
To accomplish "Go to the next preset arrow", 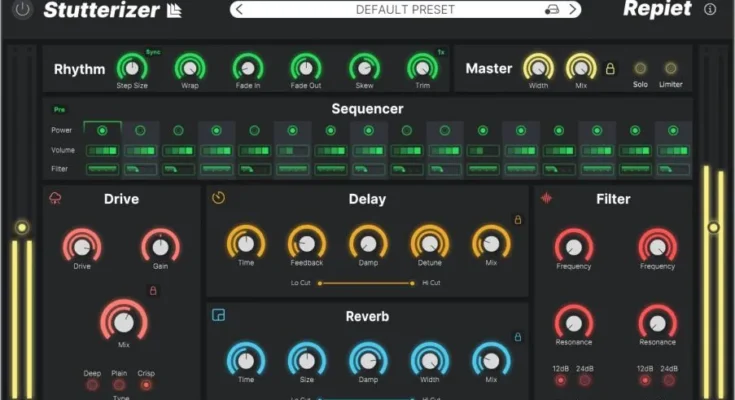I will [x=572, y=9].
